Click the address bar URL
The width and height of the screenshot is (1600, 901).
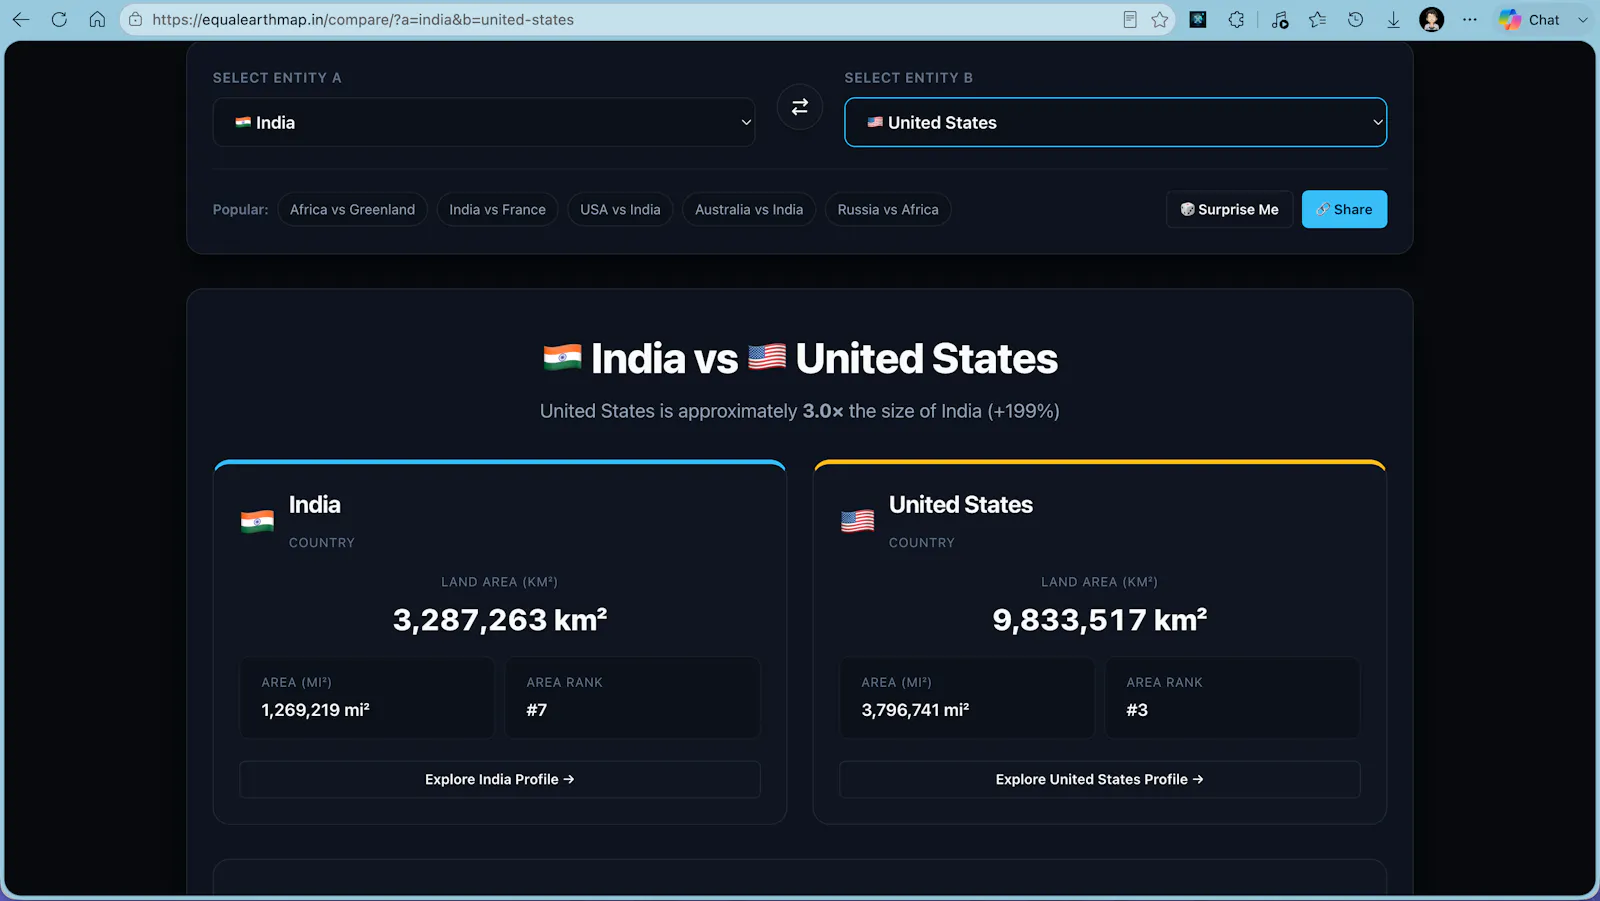pos(363,20)
